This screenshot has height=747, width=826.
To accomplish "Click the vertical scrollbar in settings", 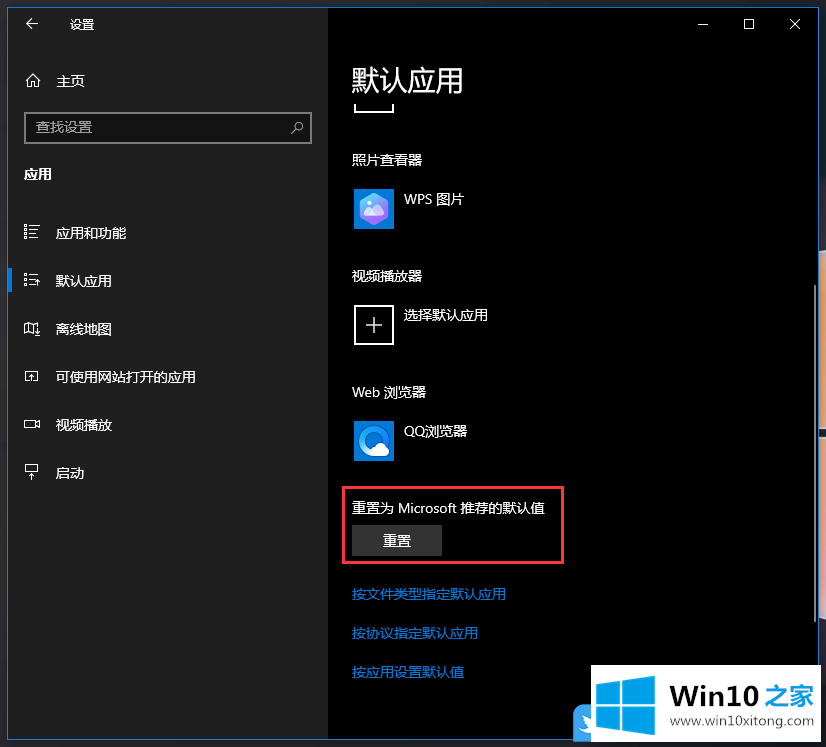I will point(815,453).
